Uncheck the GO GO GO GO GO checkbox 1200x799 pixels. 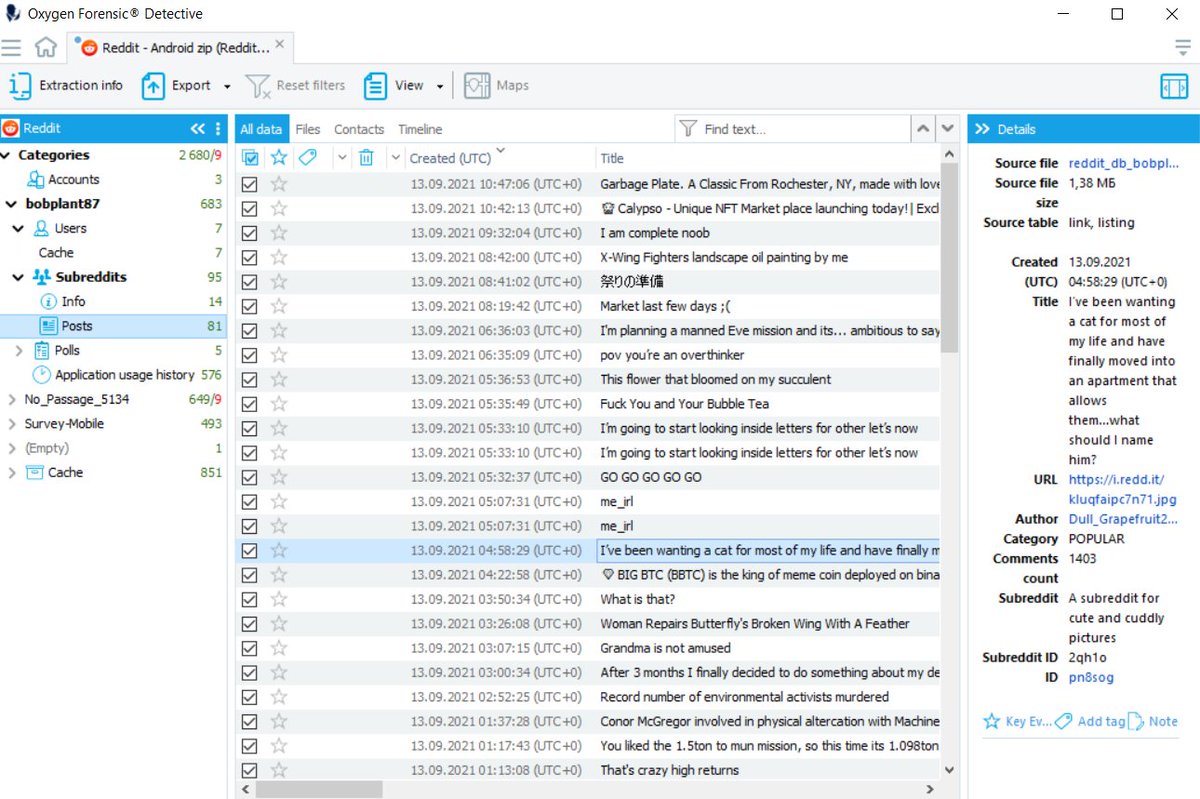click(250, 477)
